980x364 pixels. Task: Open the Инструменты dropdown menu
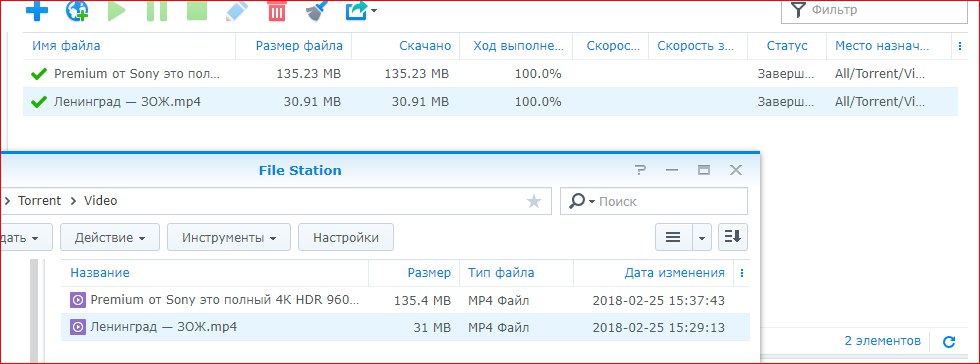pos(229,238)
